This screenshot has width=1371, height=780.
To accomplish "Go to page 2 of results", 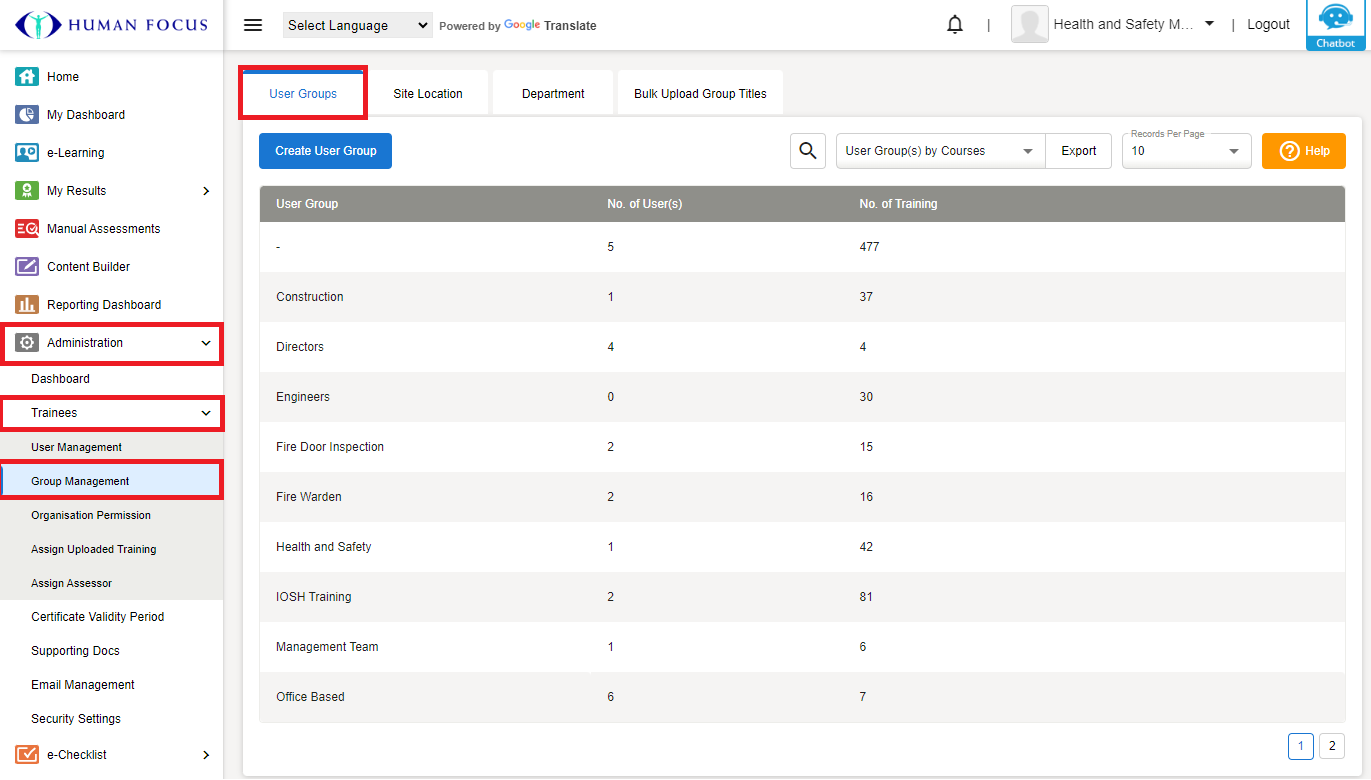I will (1331, 746).
